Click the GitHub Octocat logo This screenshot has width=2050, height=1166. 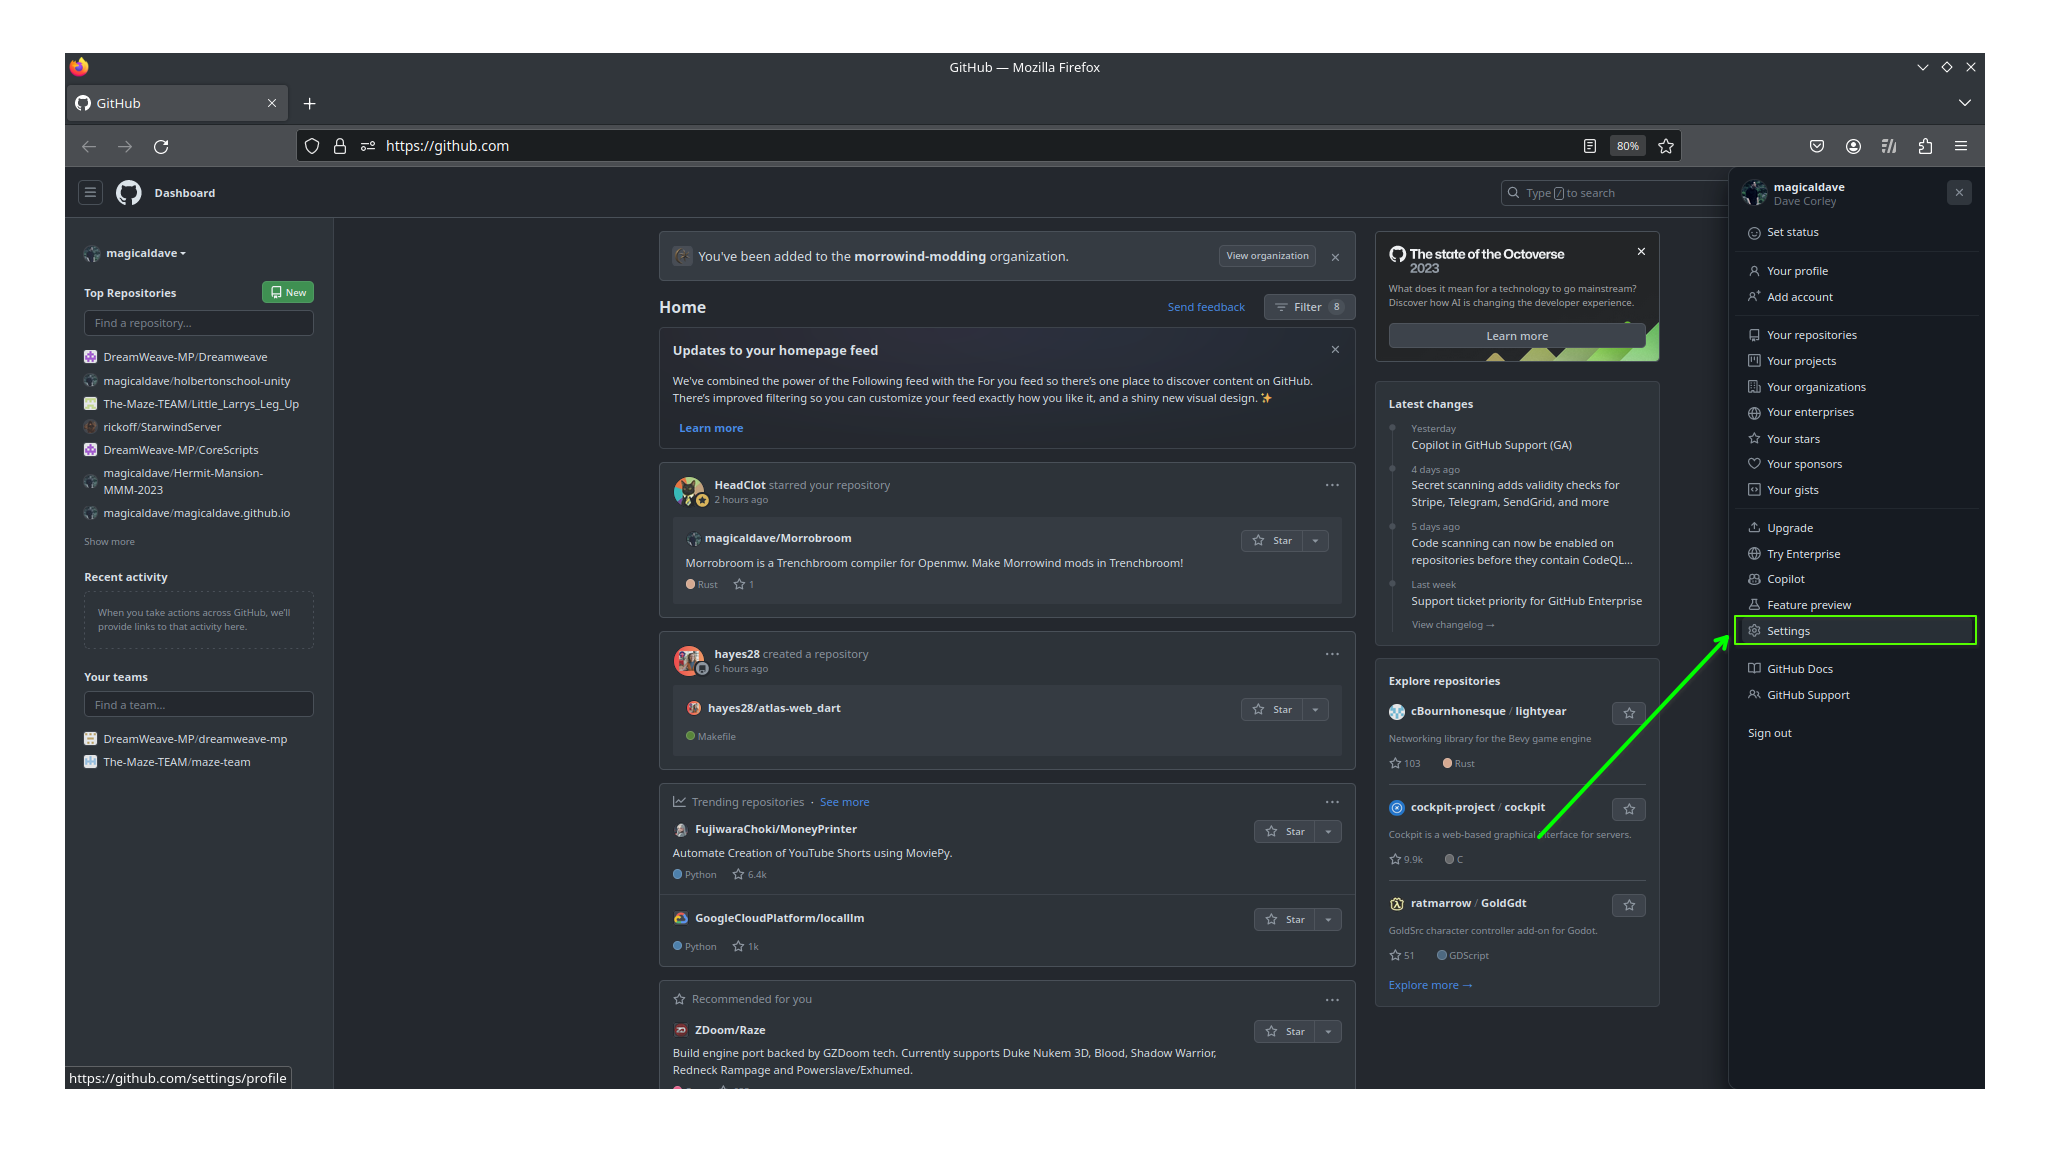pos(129,193)
